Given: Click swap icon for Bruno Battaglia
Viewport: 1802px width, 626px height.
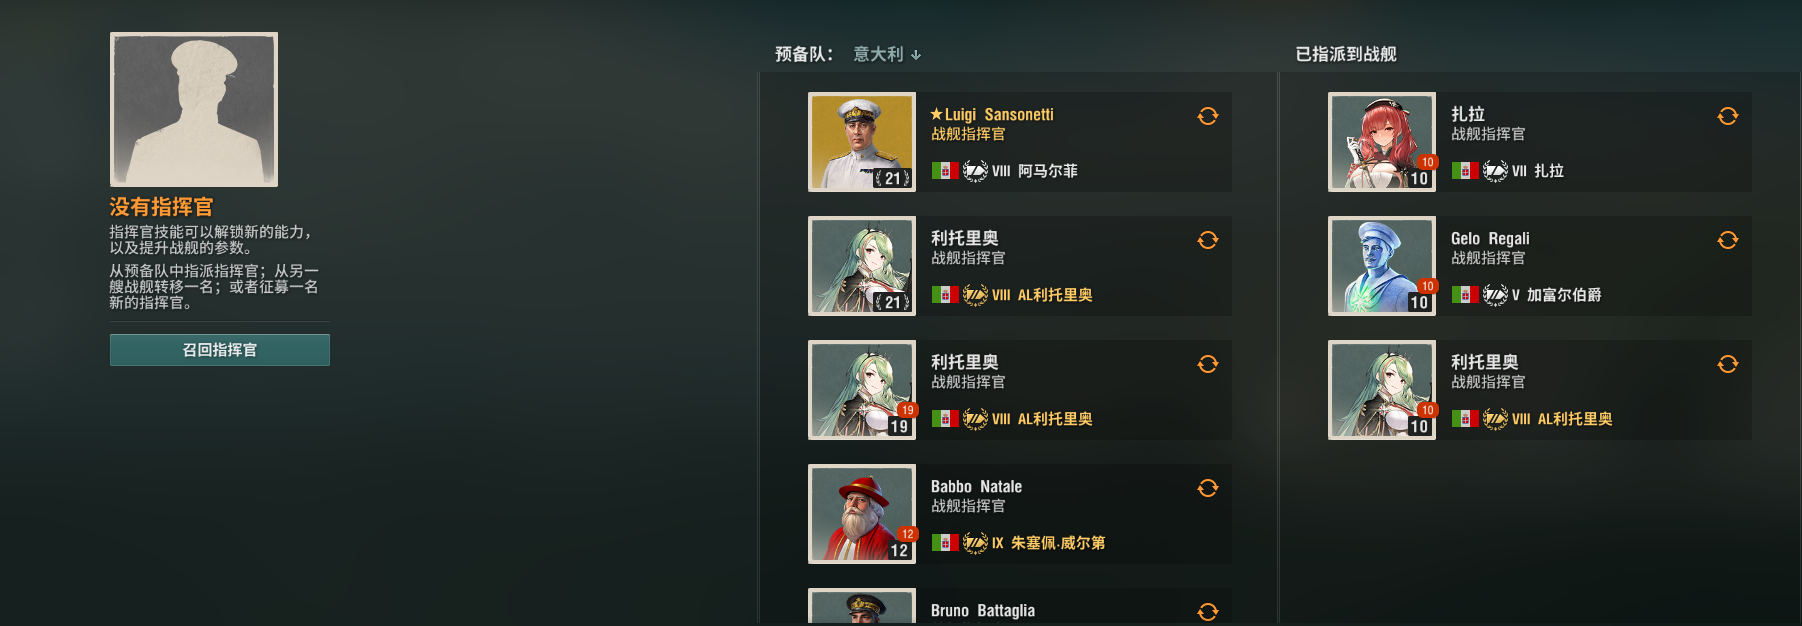Looking at the screenshot, I should (1208, 612).
